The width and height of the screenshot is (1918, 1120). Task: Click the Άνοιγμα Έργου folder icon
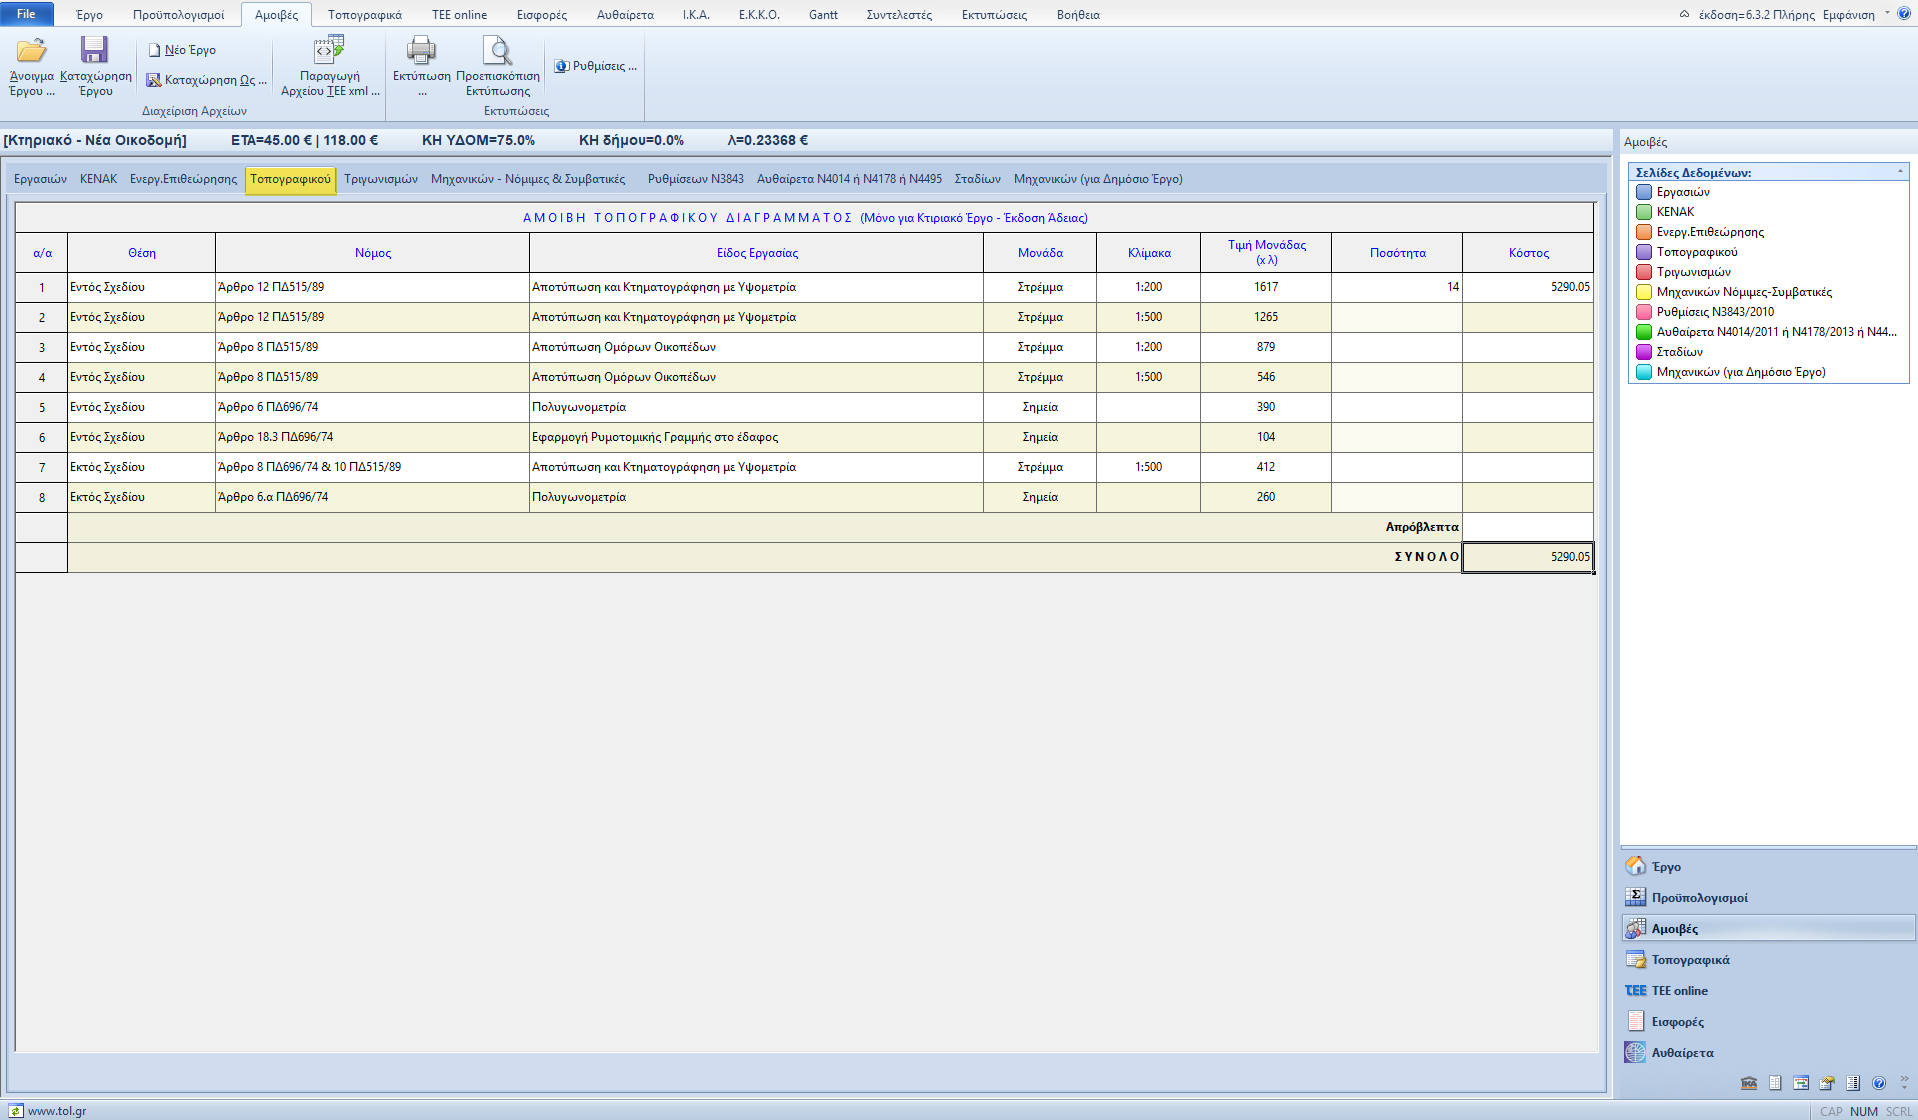pyautogui.click(x=32, y=50)
